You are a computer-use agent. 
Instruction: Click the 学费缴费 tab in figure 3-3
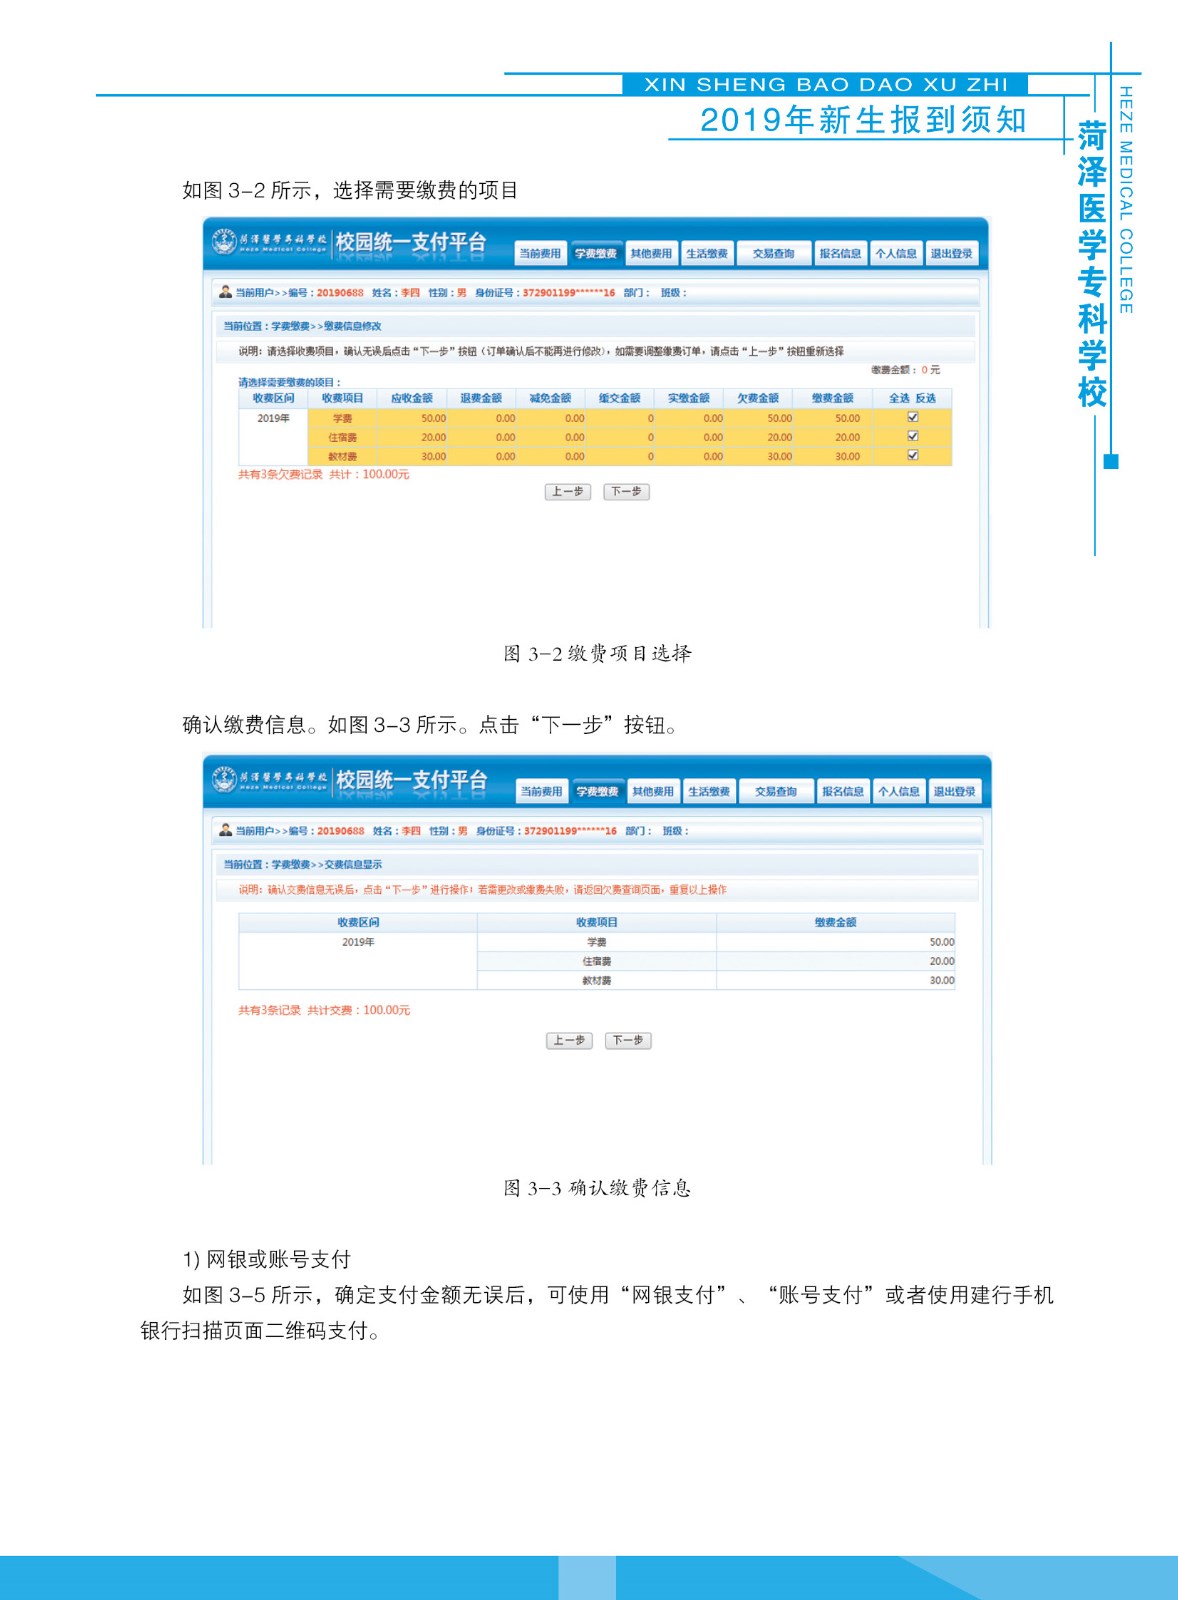[x=597, y=792]
